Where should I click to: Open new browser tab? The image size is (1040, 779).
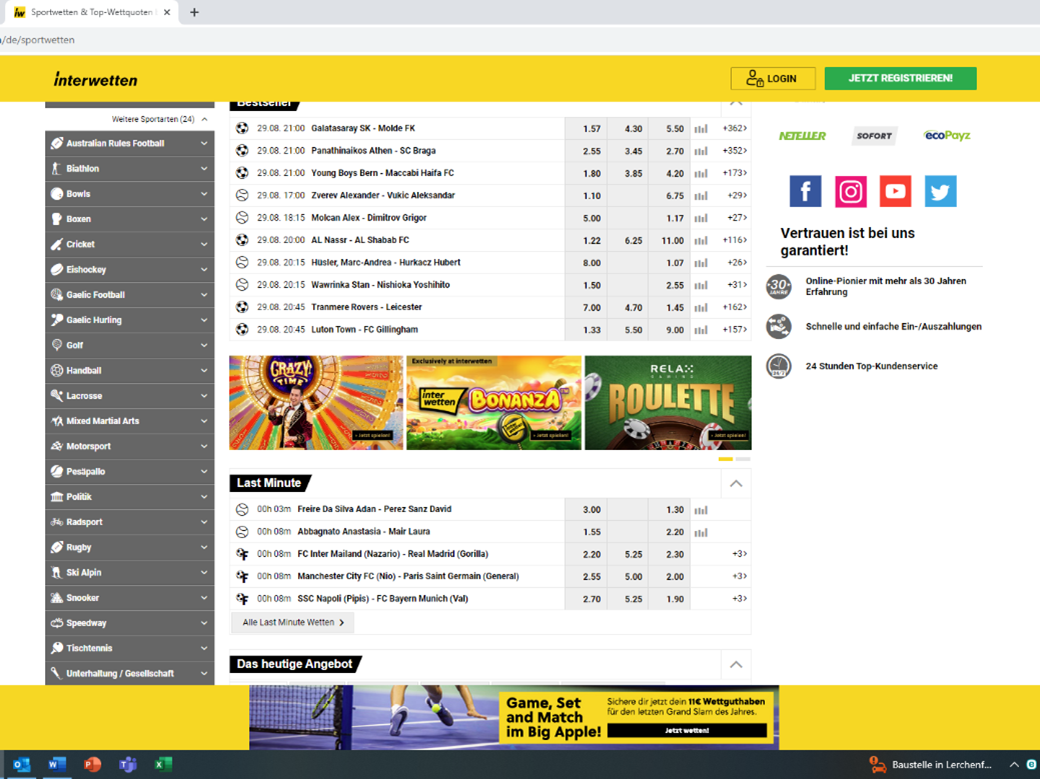point(194,12)
